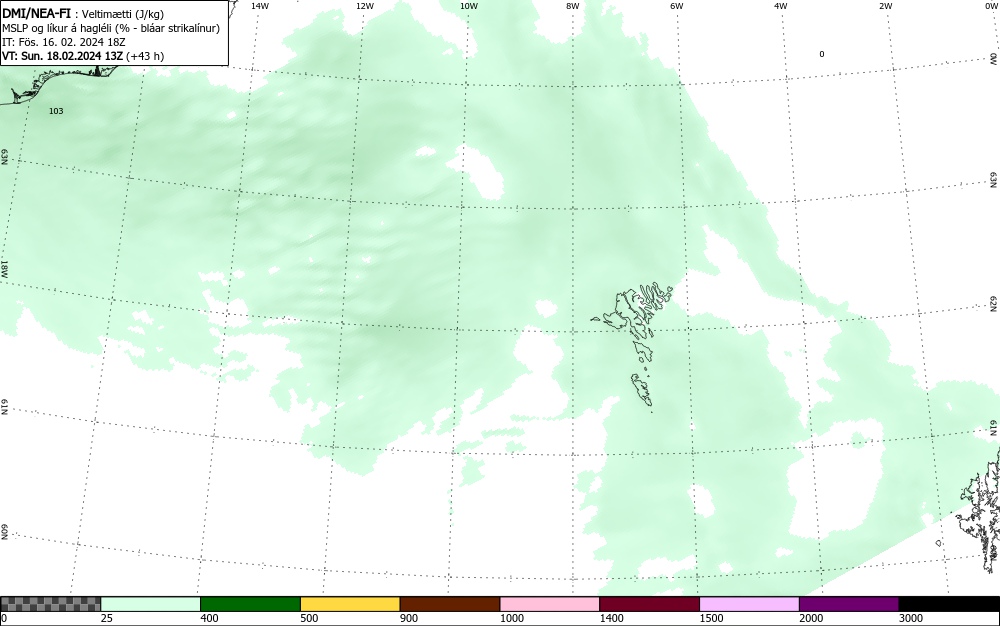The height and width of the screenshot is (626, 1000).
Task: Select the yellow 500–900 legend swatch
Action: 350,604
